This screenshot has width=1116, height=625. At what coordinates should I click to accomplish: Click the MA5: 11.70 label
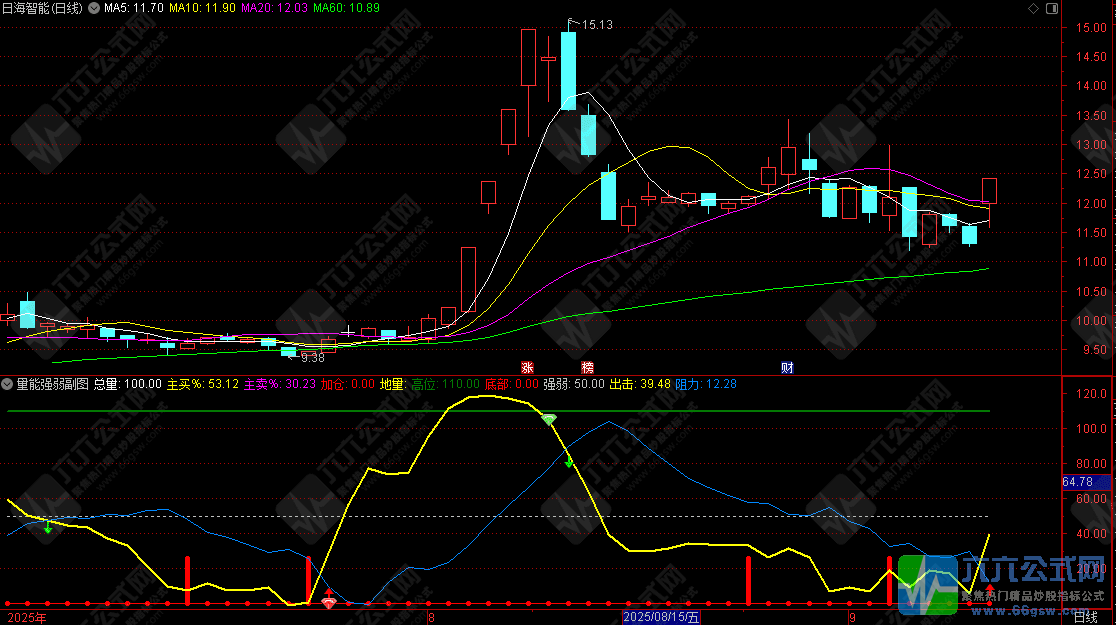click(133, 8)
